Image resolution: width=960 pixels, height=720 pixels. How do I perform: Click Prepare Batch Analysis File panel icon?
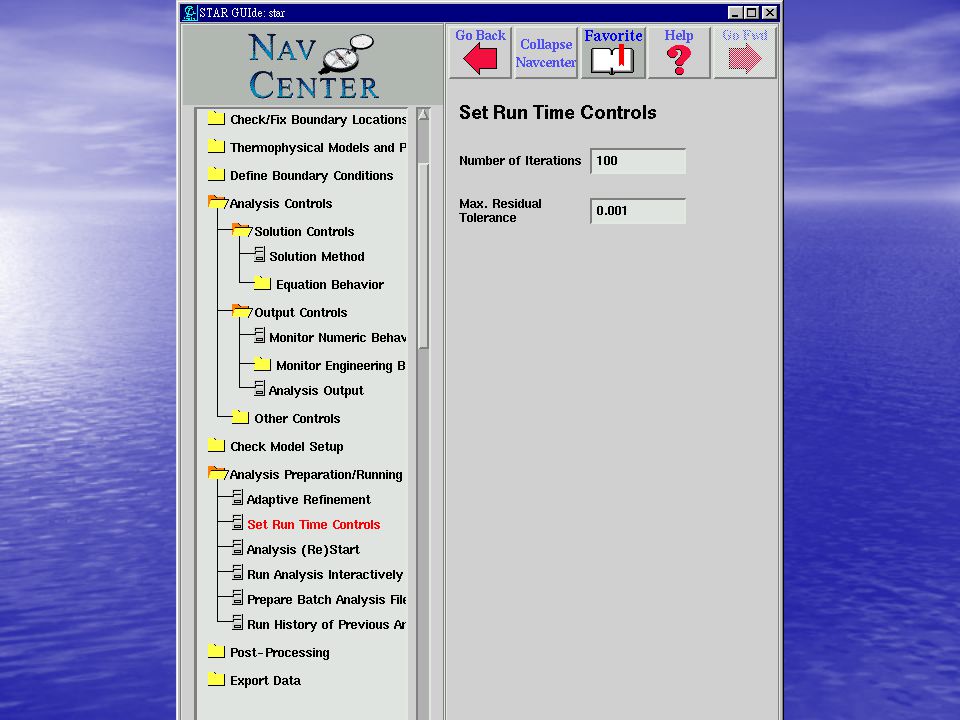click(x=238, y=598)
